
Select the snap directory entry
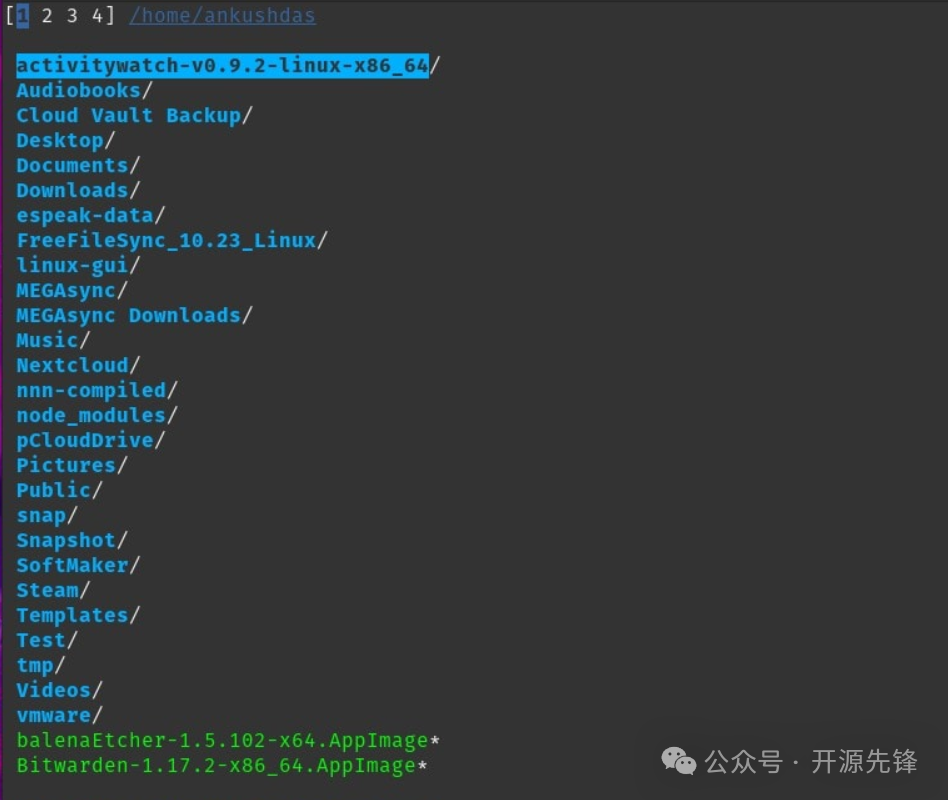click(47, 516)
